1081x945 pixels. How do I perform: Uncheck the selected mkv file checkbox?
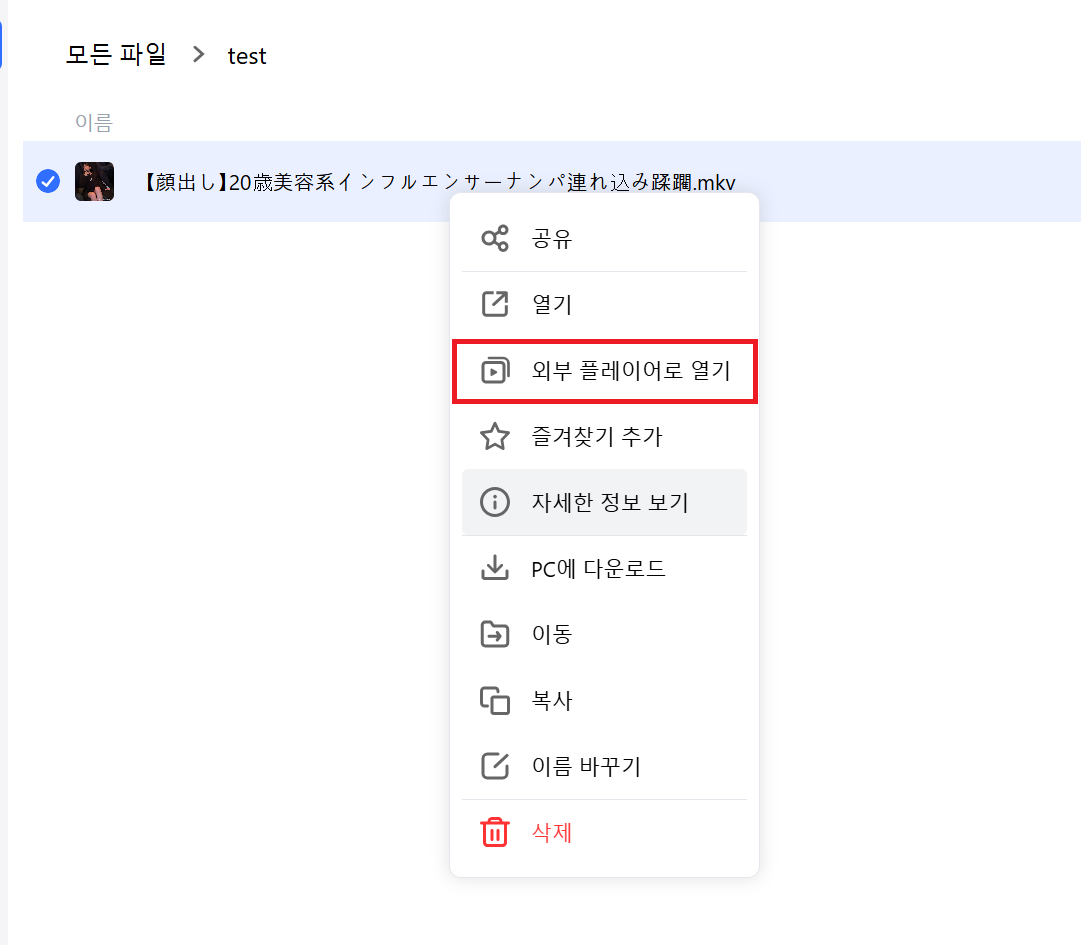[x=48, y=181]
